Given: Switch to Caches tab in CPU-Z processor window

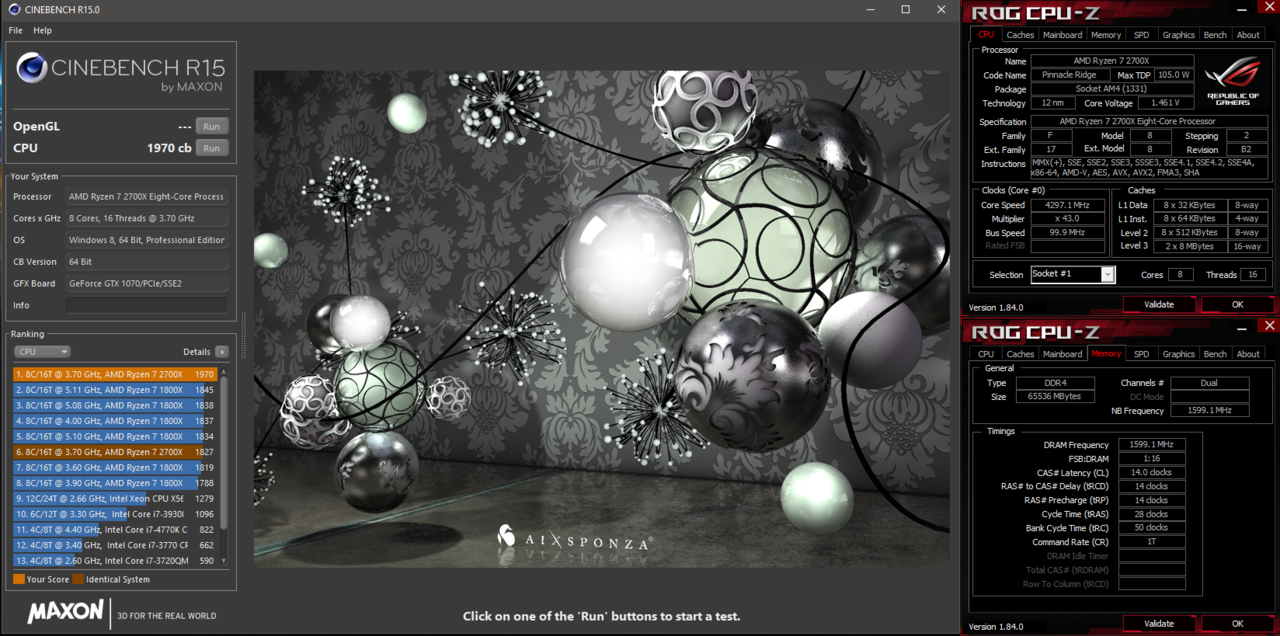Looking at the screenshot, I should [x=1020, y=34].
